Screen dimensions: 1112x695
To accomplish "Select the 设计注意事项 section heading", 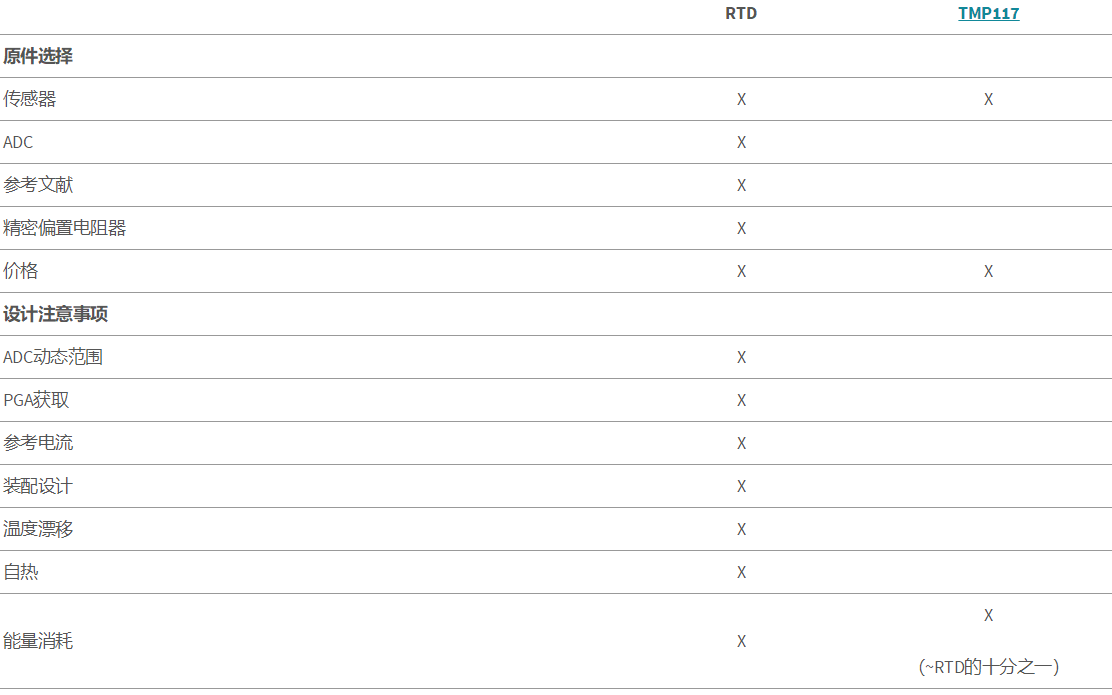I will 55,314.
